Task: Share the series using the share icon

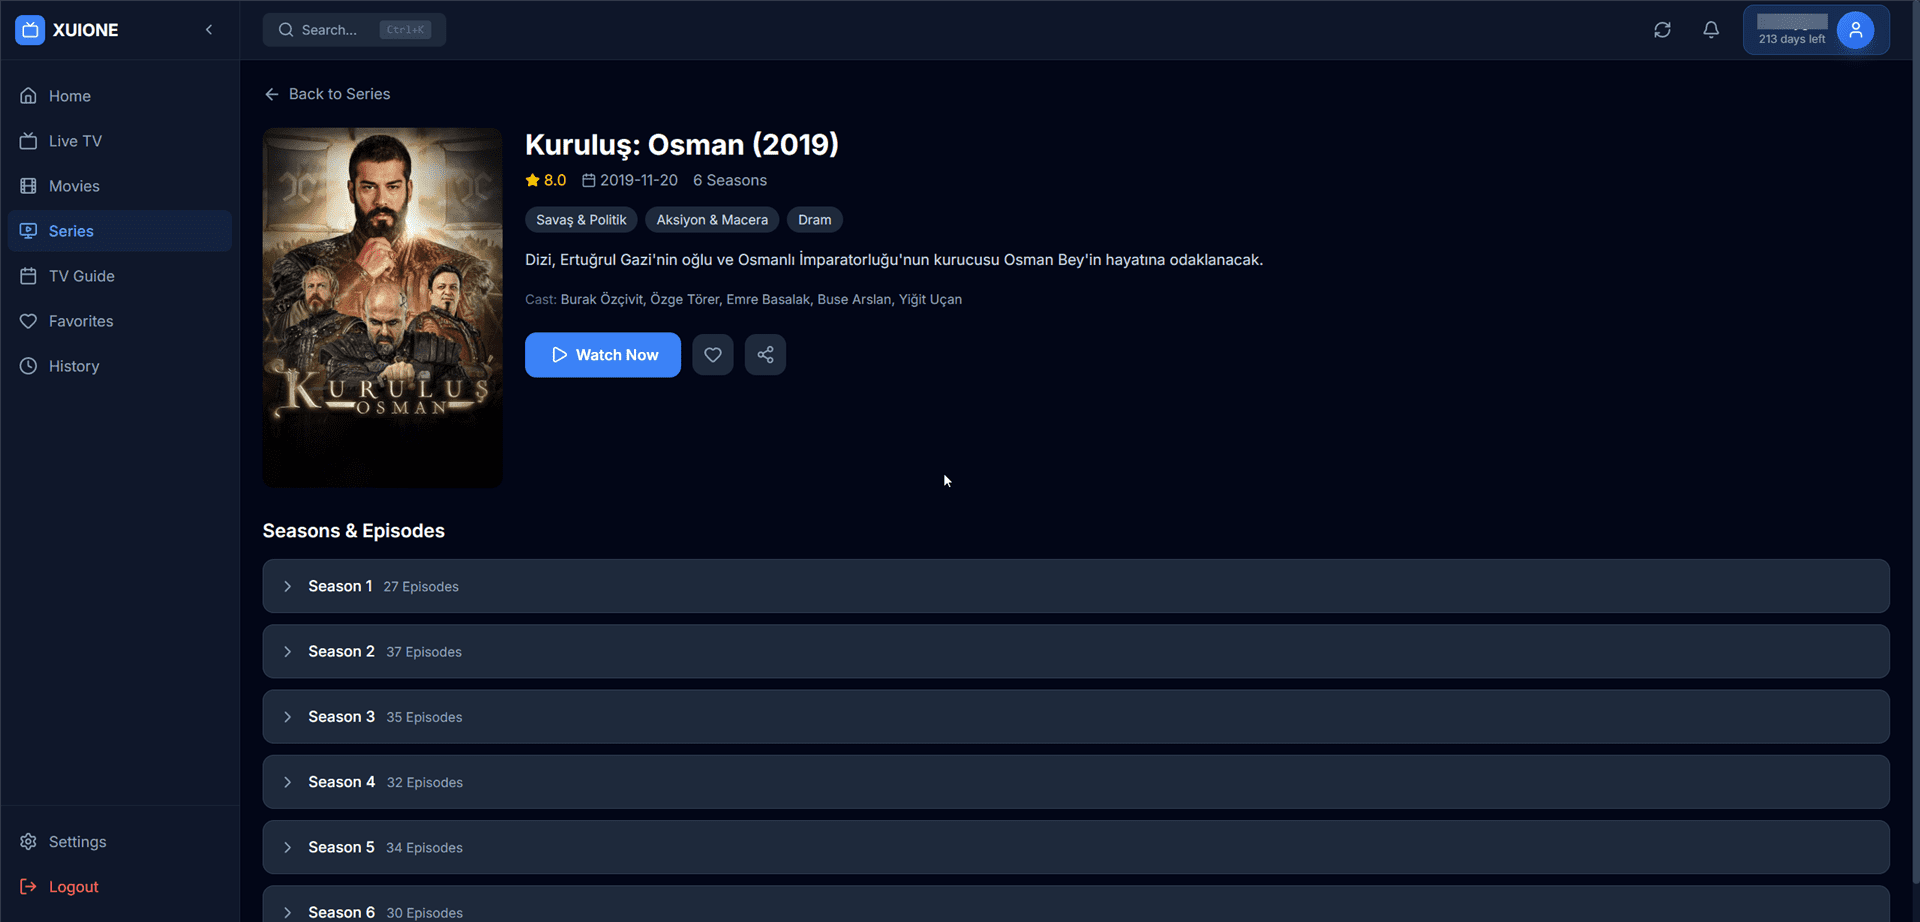Action: coord(765,355)
